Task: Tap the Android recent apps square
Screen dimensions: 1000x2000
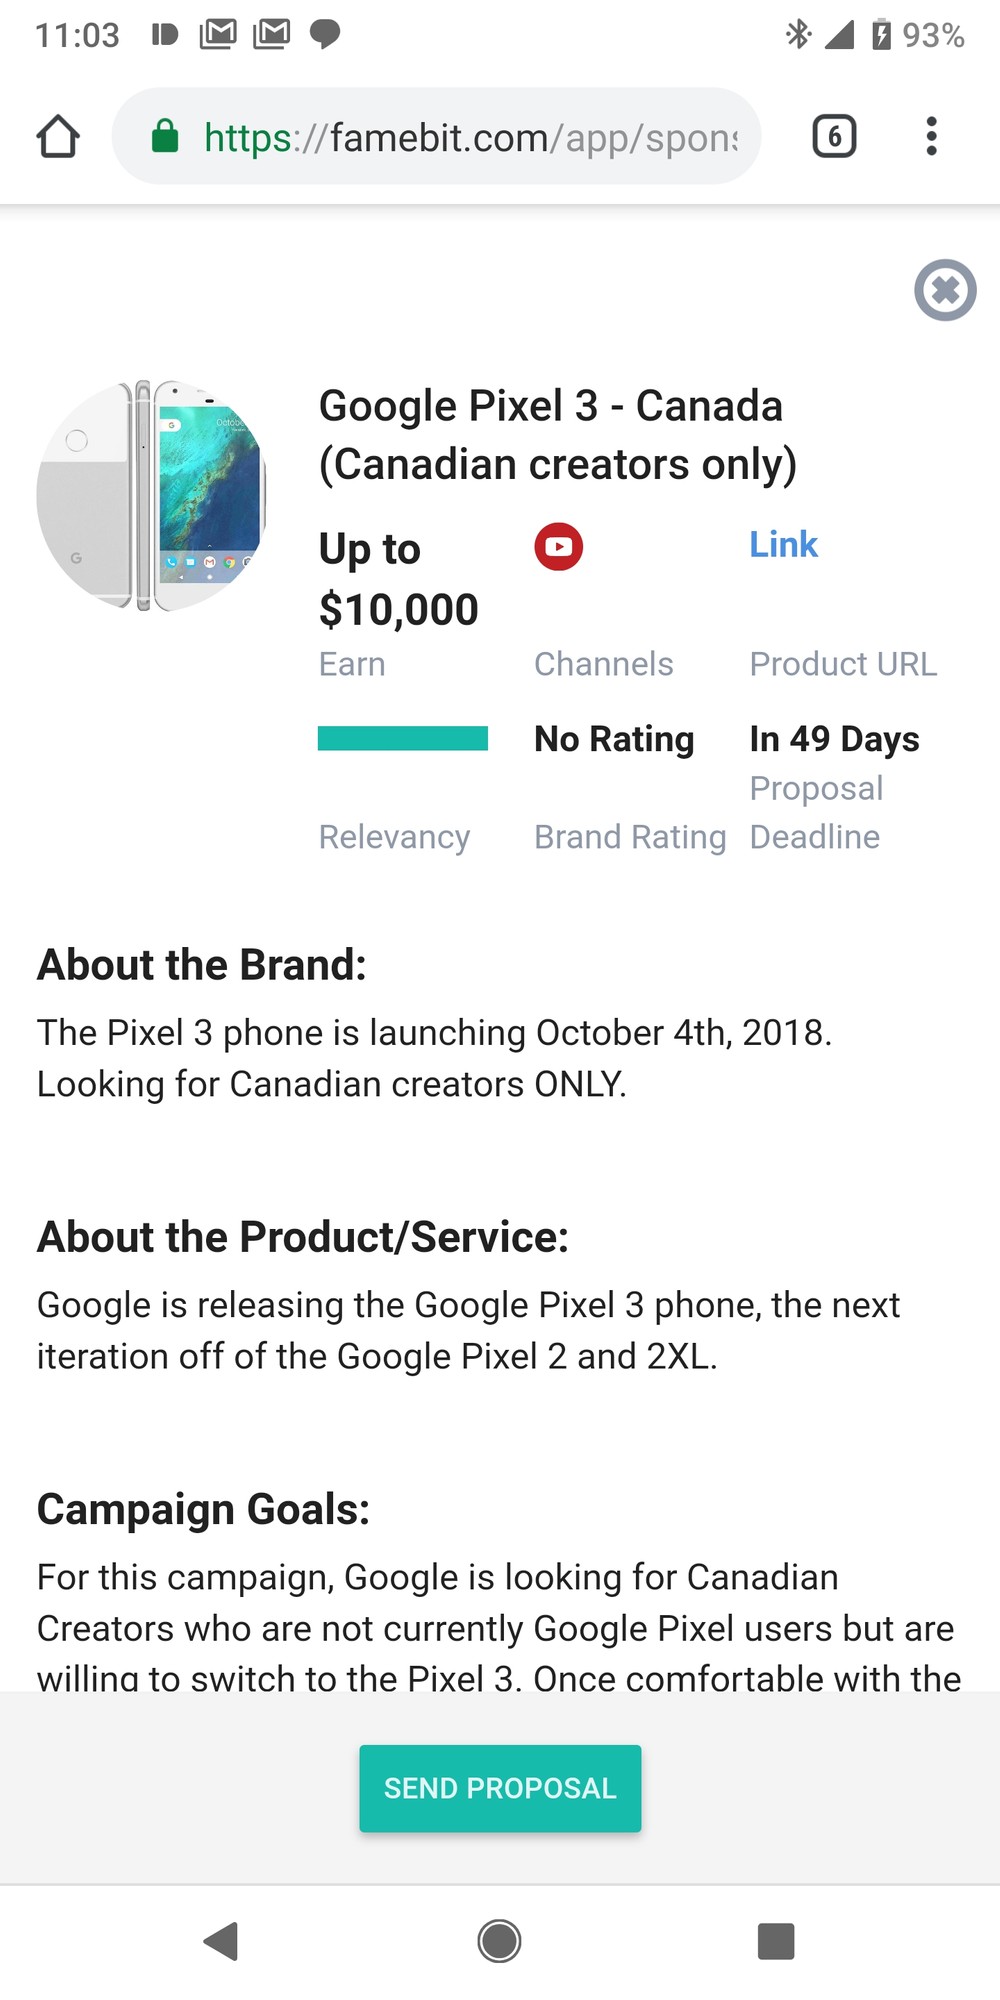Action: coord(776,1941)
